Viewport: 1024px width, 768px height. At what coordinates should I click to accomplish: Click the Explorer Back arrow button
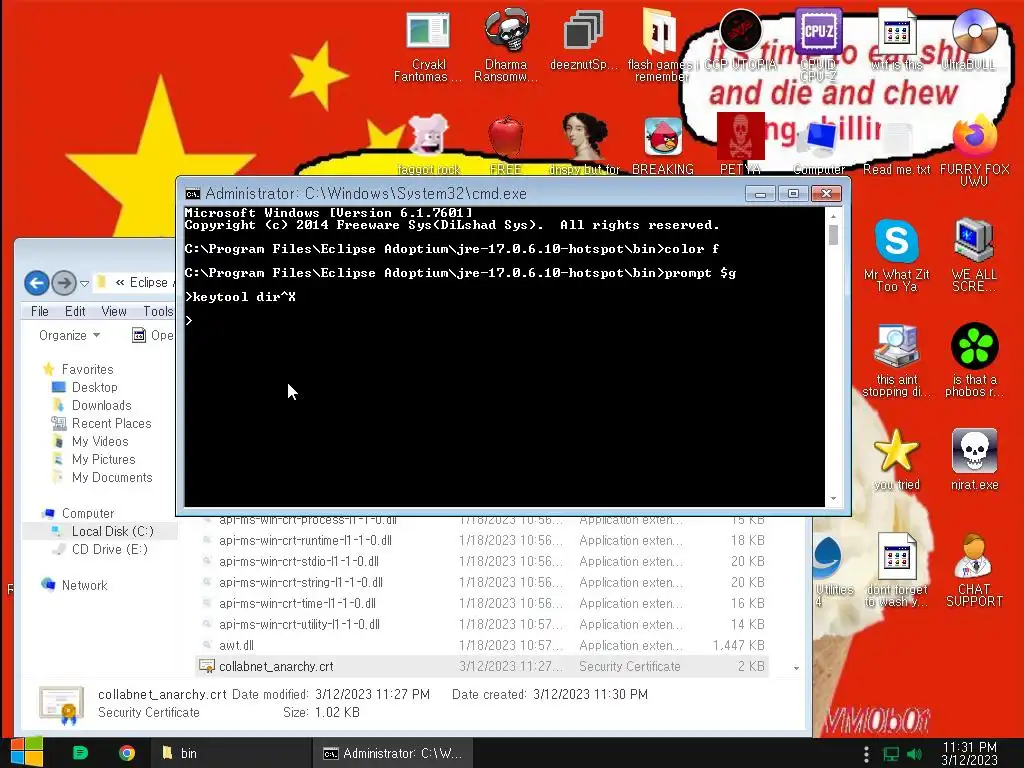(x=37, y=283)
